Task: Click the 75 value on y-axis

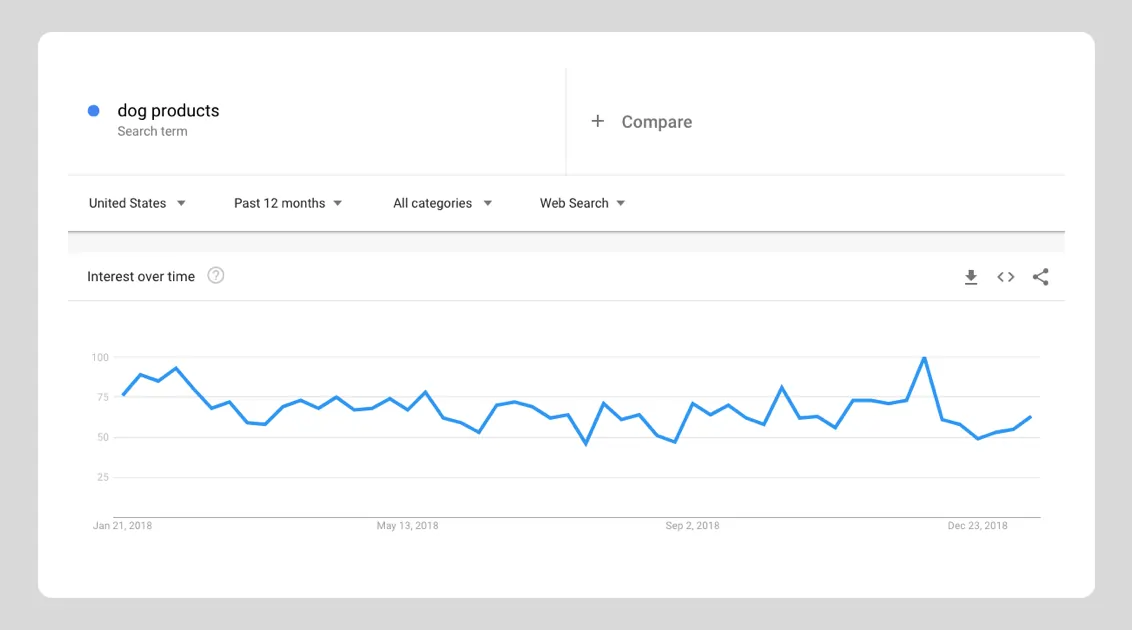Action: [x=99, y=397]
